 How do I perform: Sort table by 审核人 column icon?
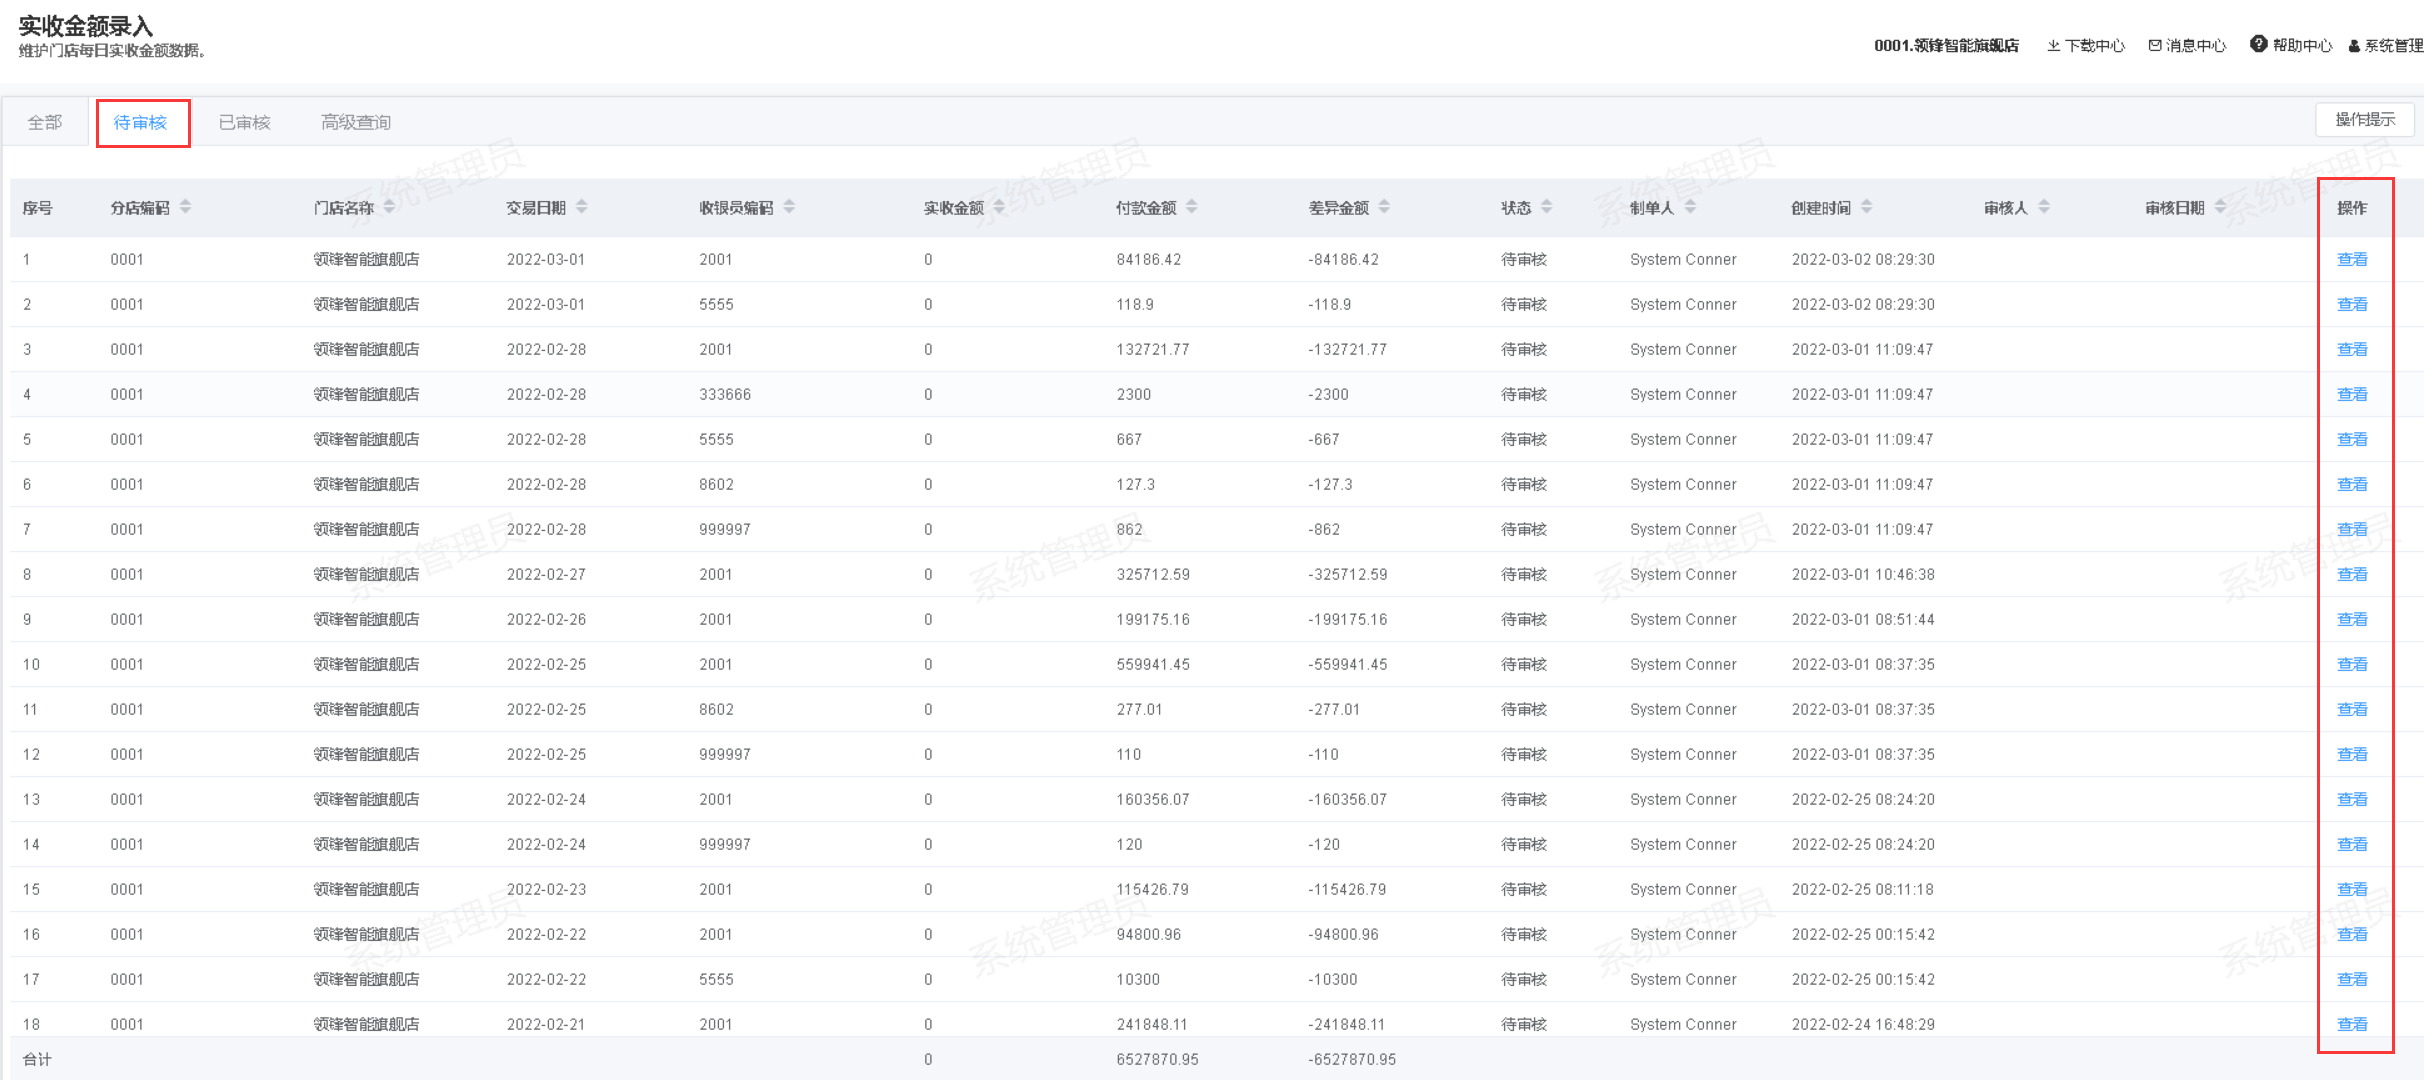click(2043, 207)
